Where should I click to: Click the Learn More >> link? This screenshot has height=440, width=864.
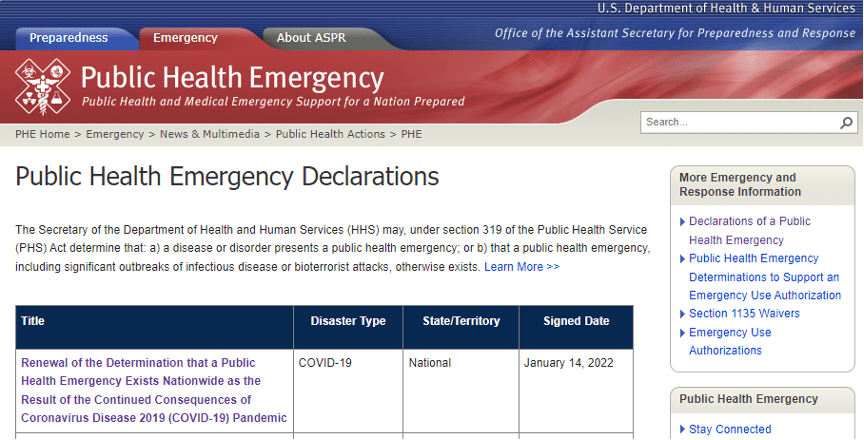[x=522, y=267]
